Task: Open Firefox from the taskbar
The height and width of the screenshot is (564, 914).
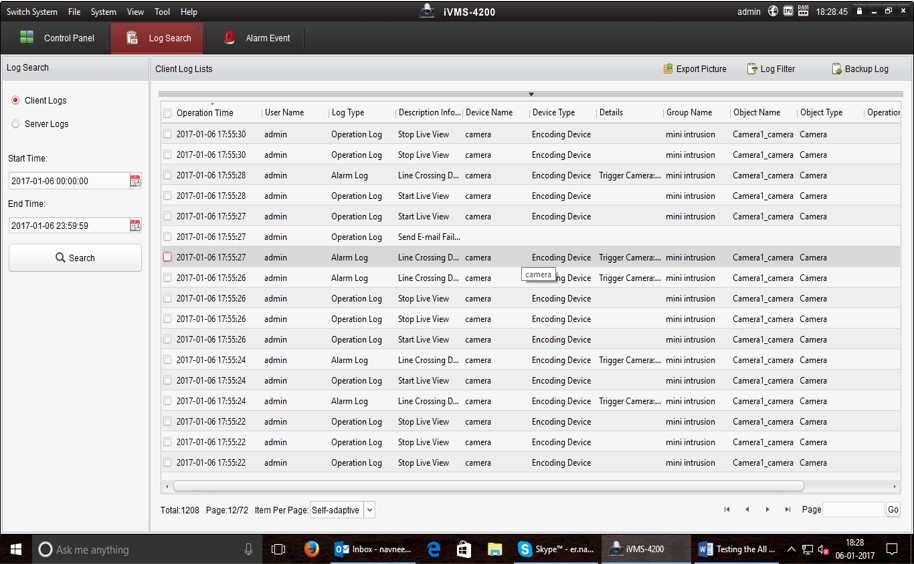Action: point(311,549)
